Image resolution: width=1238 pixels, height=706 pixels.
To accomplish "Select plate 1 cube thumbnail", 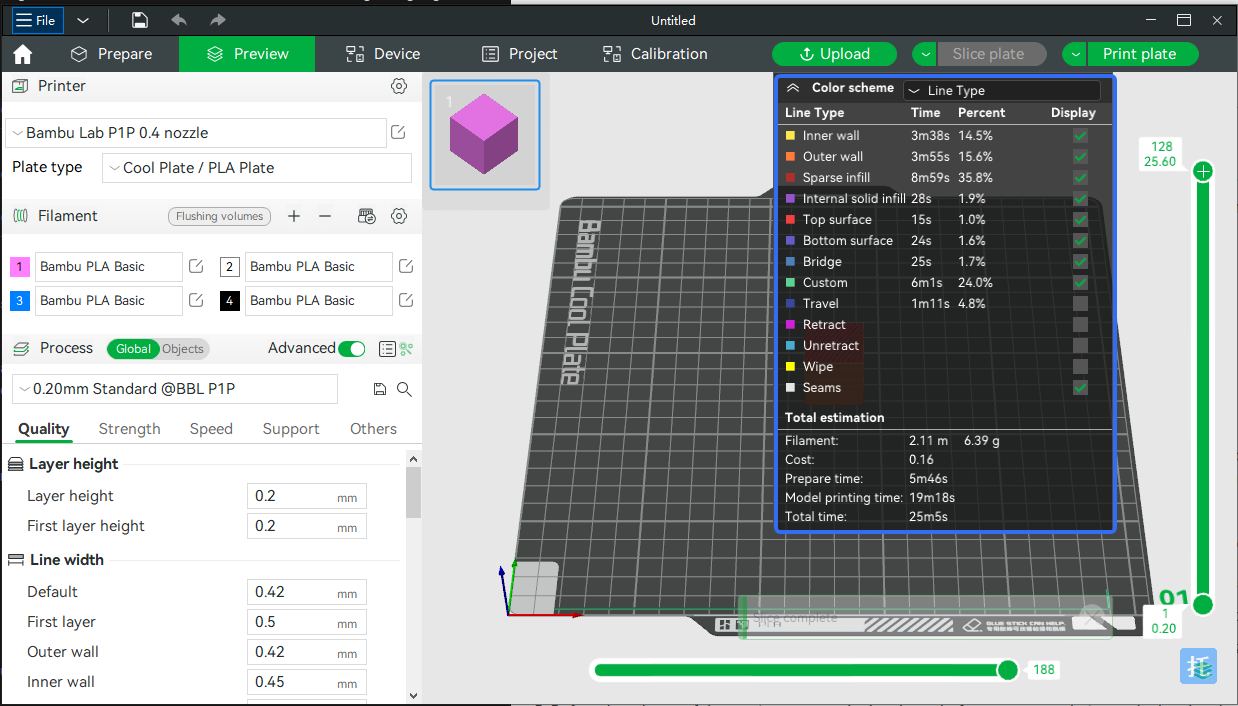I will (x=485, y=135).
